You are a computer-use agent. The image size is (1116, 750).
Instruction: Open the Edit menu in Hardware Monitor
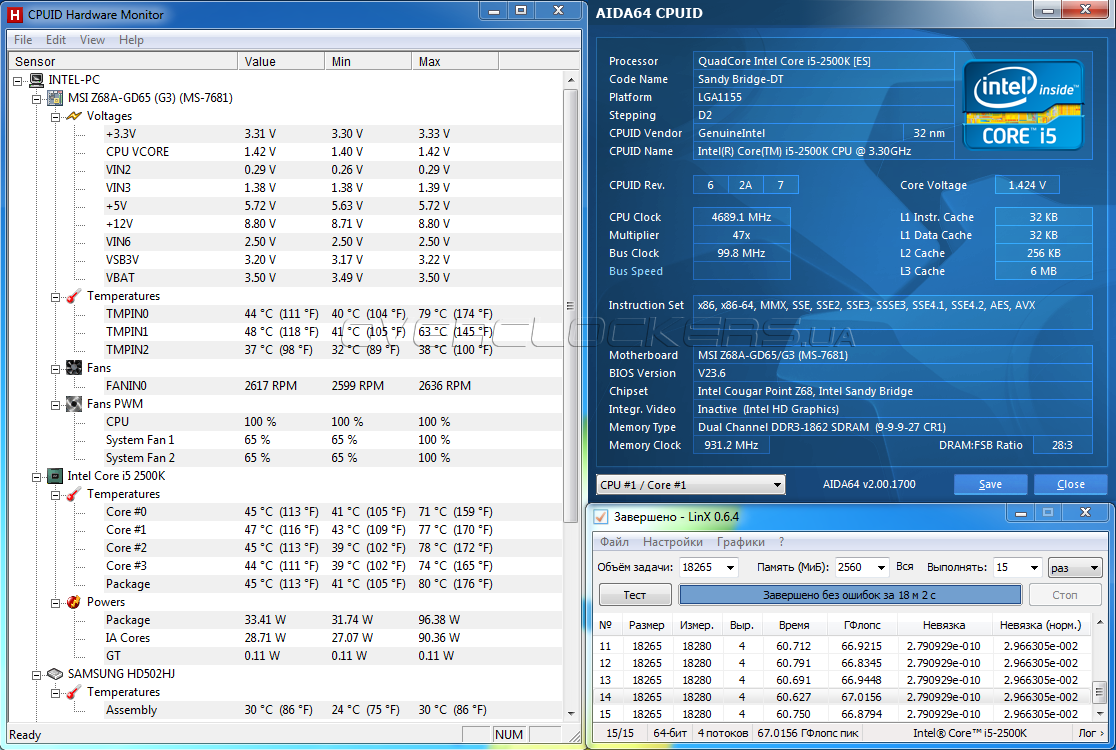click(x=56, y=40)
